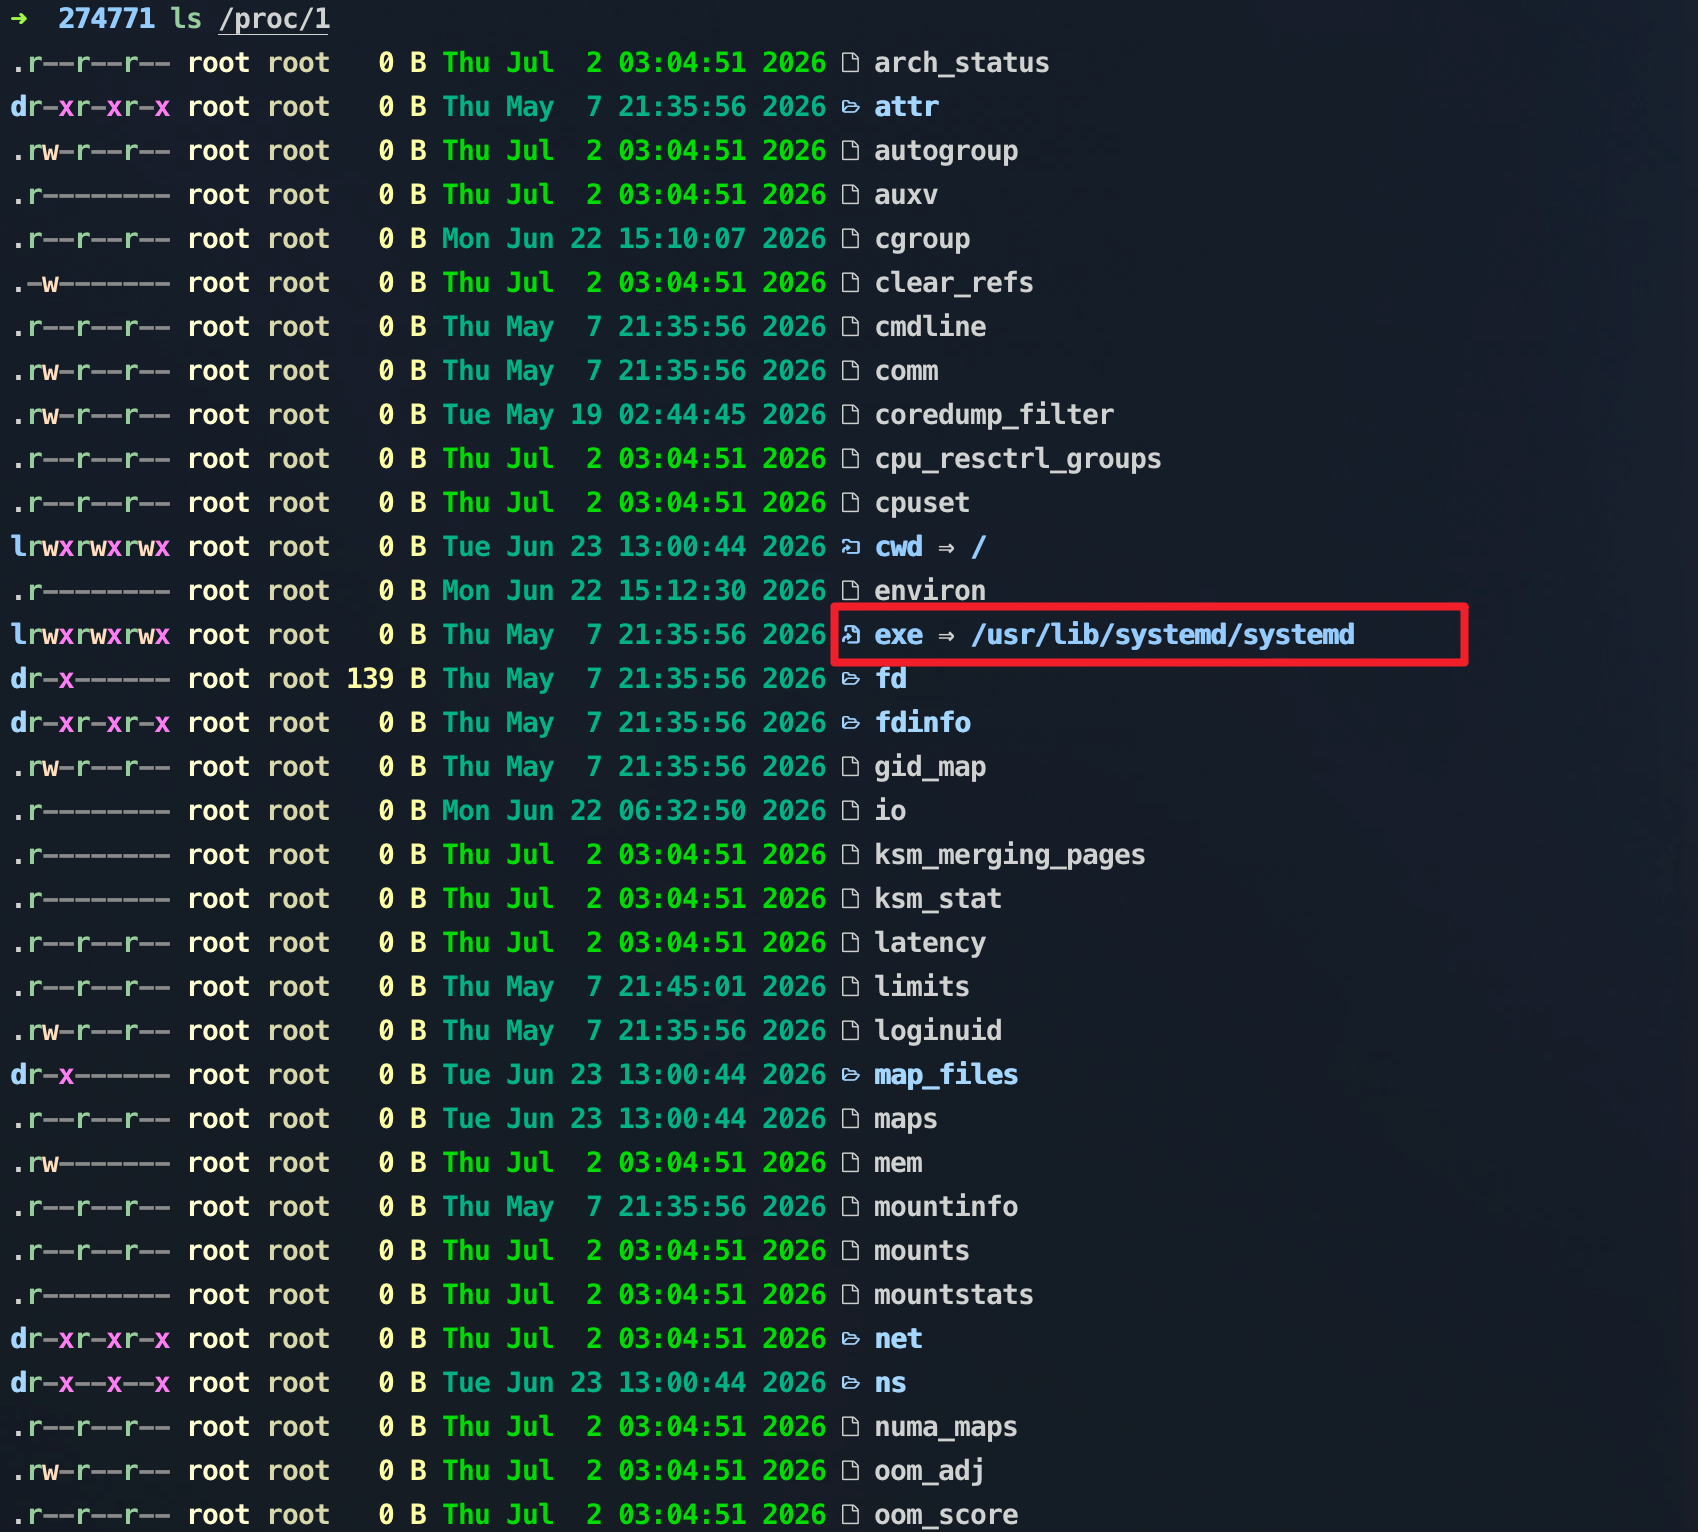This screenshot has height=1532, width=1698.
Task: Click the folder icon beside fdinfo
Action: [x=850, y=723]
